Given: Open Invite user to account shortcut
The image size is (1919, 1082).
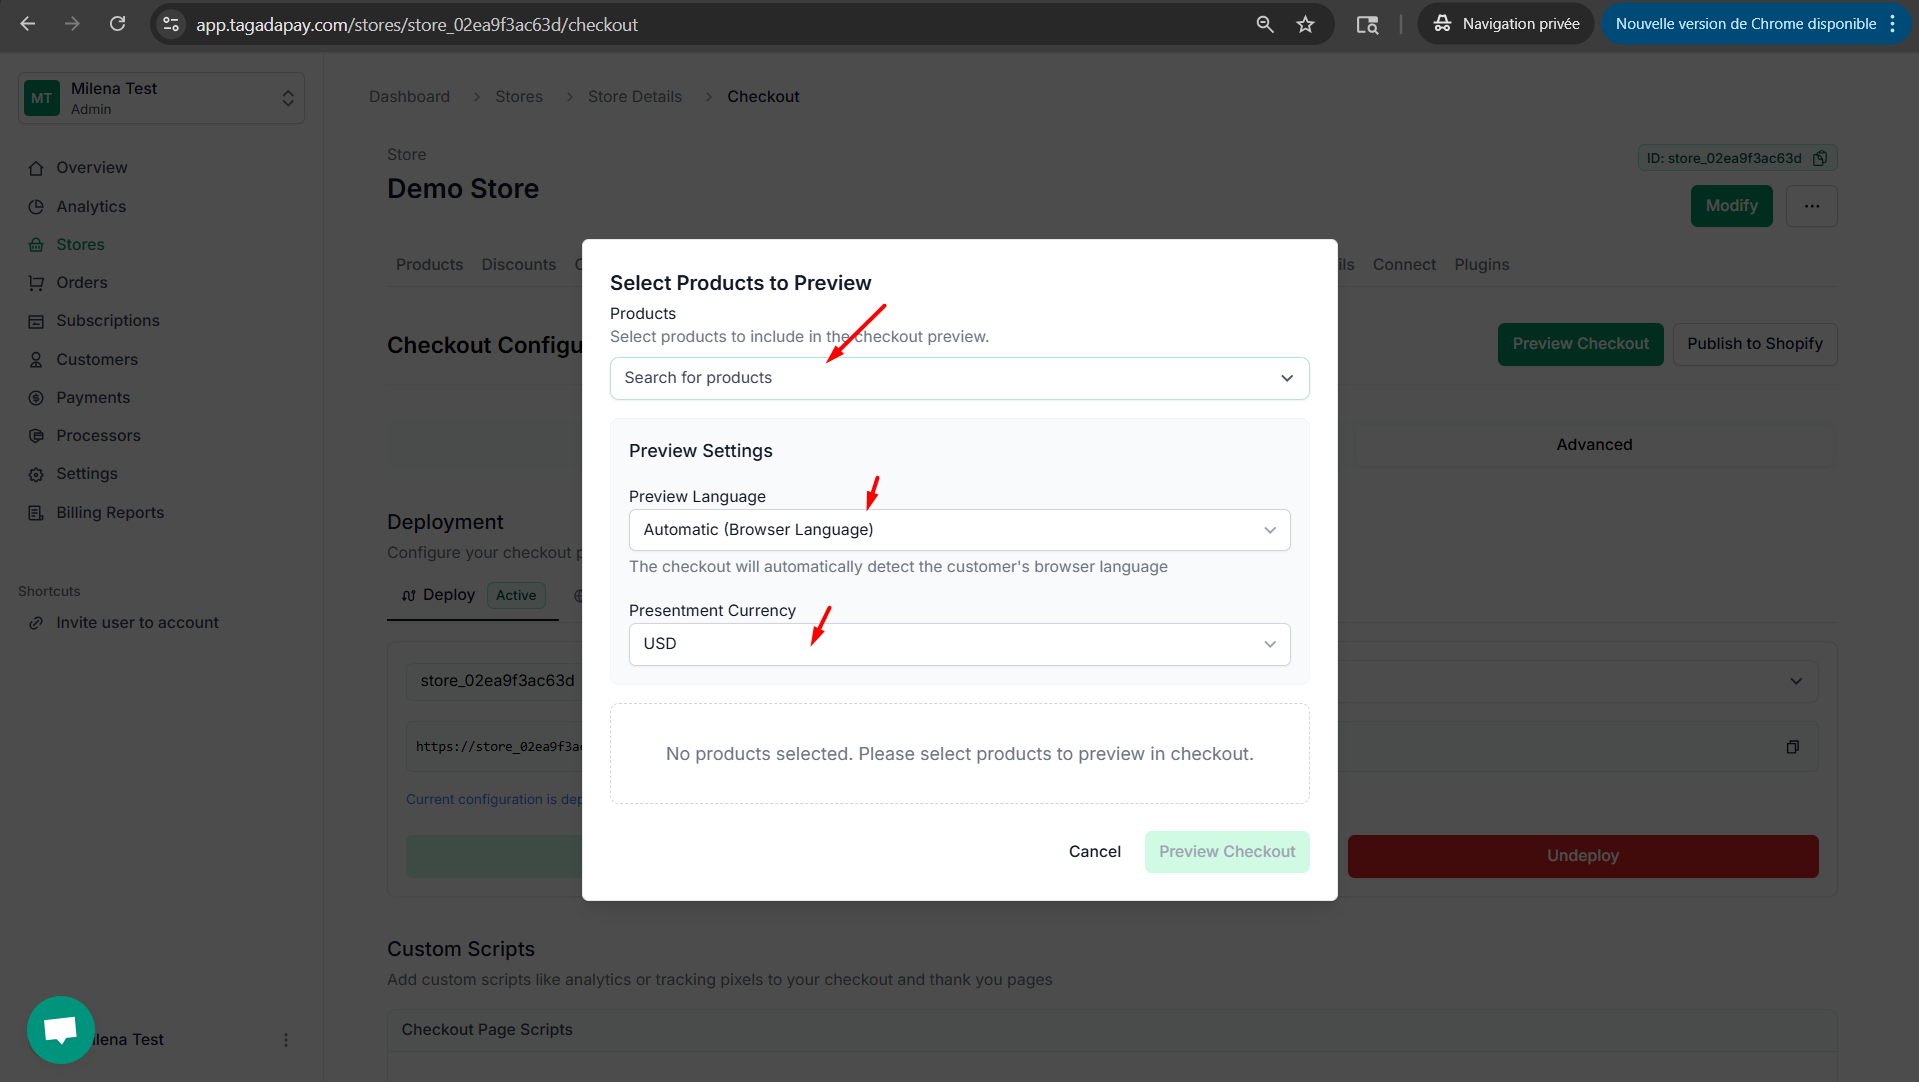Looking at the screenshot, I should tap(137, 623).
